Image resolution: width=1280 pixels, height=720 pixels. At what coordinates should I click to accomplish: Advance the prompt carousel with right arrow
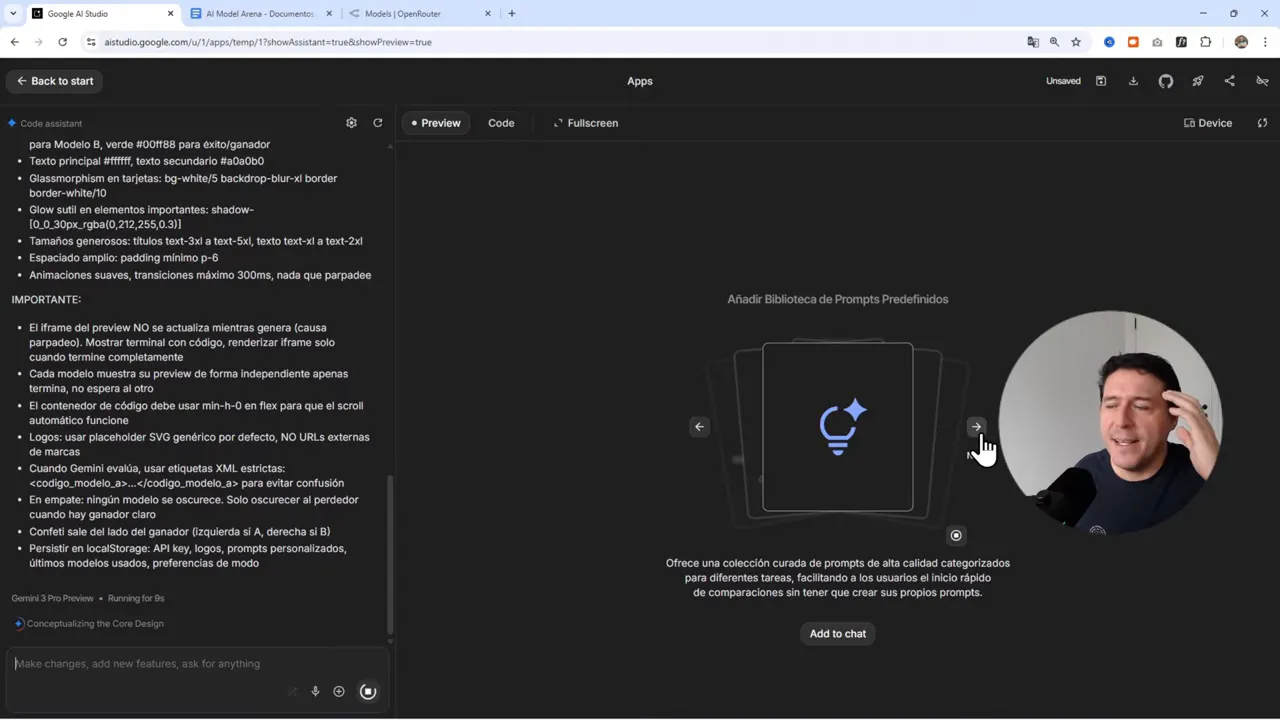(975, 427)
